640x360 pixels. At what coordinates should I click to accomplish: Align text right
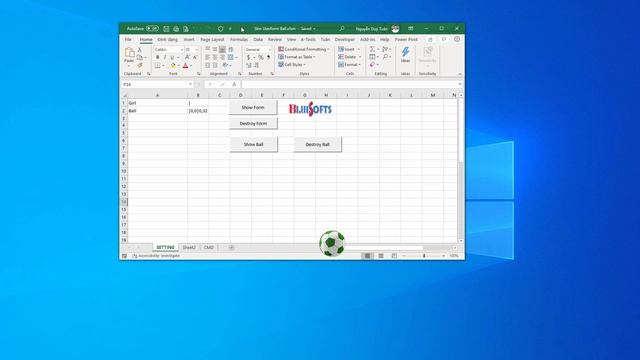click(222, 57)
